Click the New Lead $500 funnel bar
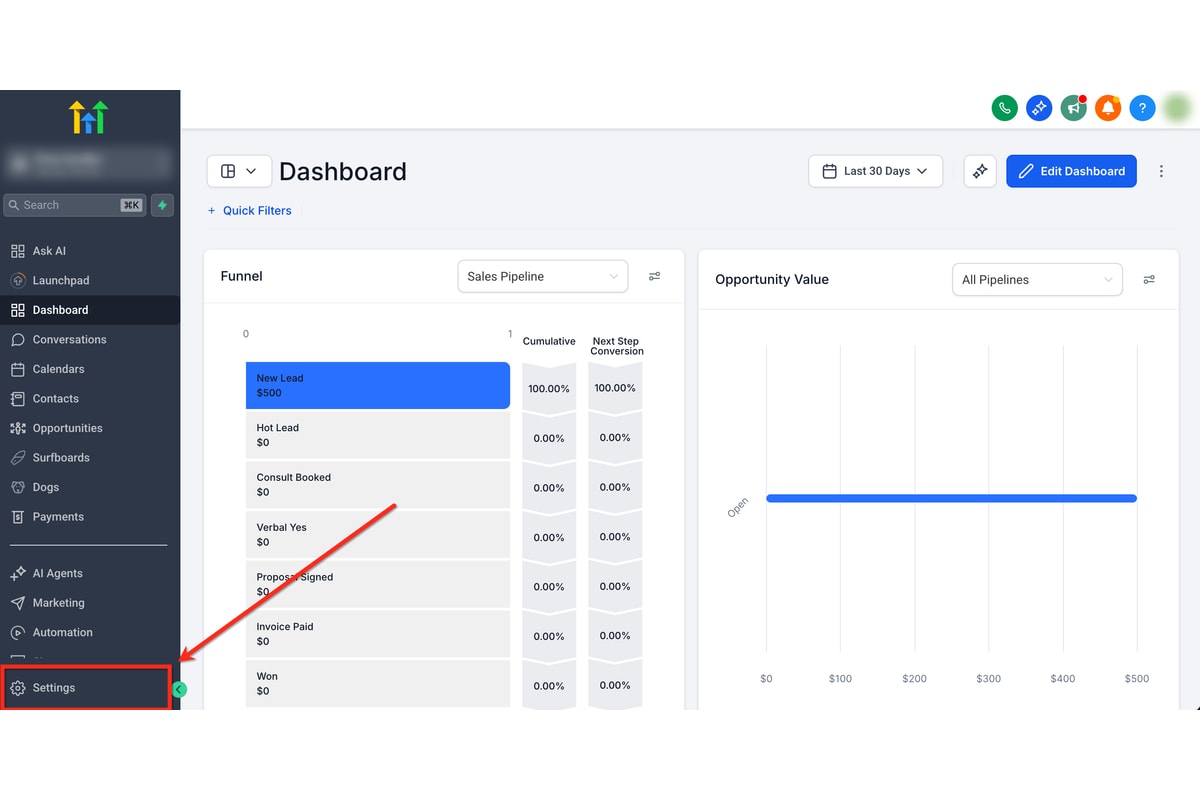The height and width of the screenshot is (800, 1200). 378,386
